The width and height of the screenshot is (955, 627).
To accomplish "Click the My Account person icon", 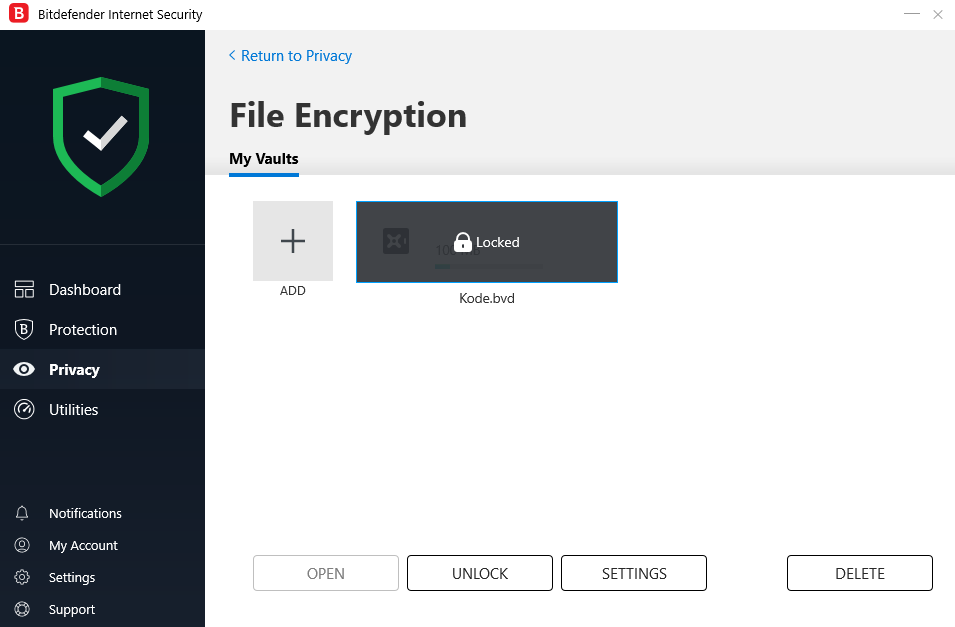I will pyautogui.click(x=22, y=545).
